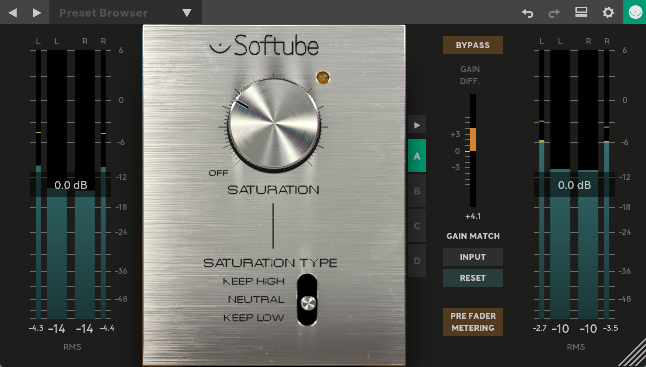The height and width of the screenshot is (367, 646).
Task: Set saturation type to KEEP LOW
Action: pos(253,318)
